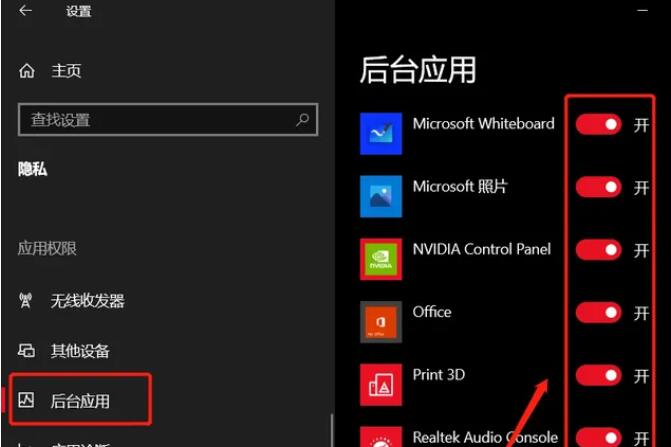Minimize the Settings window
Viewport: 671px width, 447px height.
pos(642,10)
